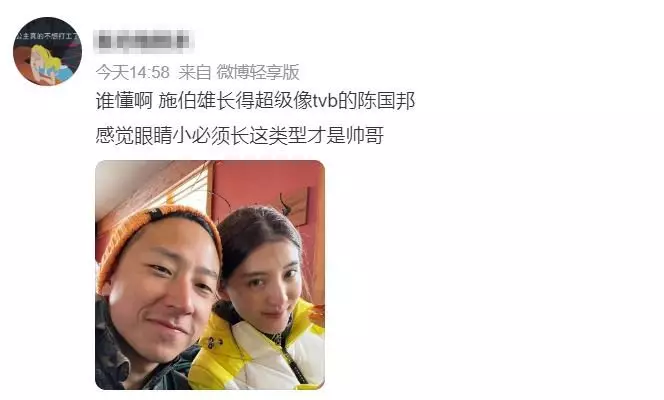Click the 来自 label beside the timestamp
This screenshot has height=400, width=664.
[194, 72]
